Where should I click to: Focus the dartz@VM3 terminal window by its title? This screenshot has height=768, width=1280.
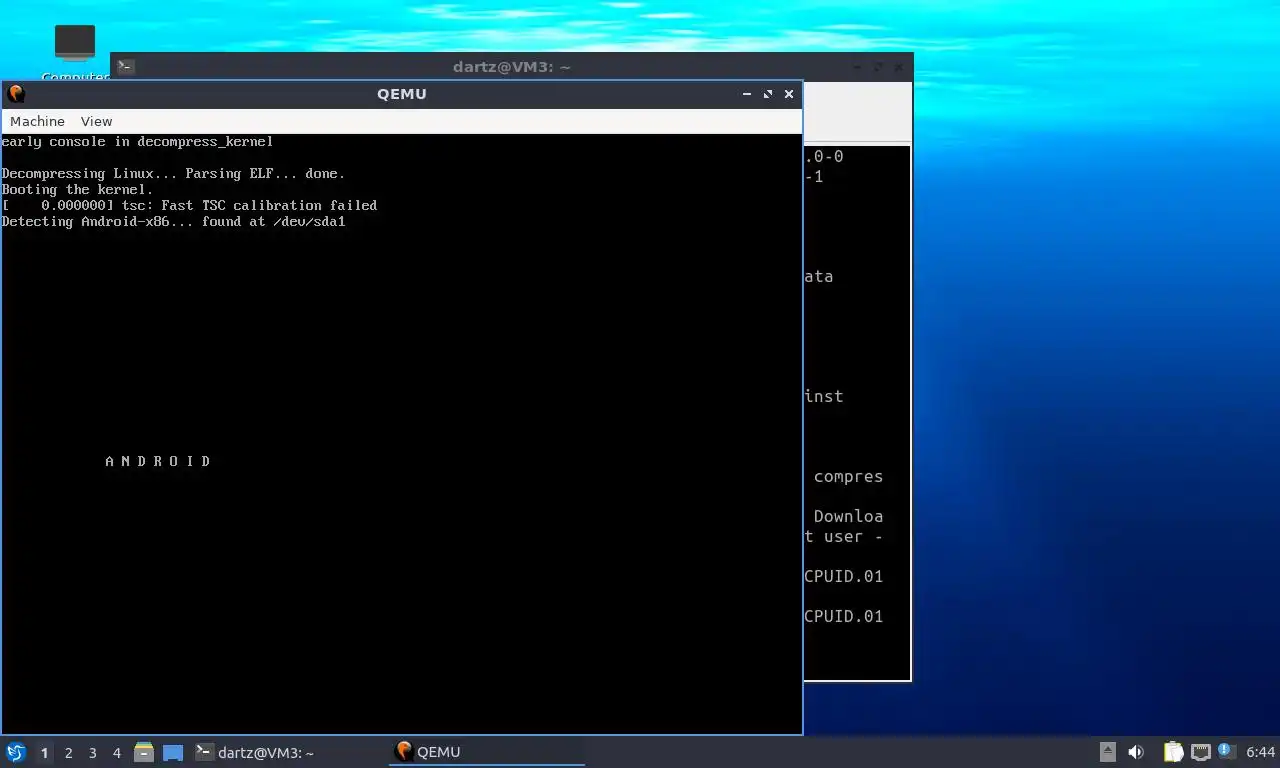tap(511, 67)
